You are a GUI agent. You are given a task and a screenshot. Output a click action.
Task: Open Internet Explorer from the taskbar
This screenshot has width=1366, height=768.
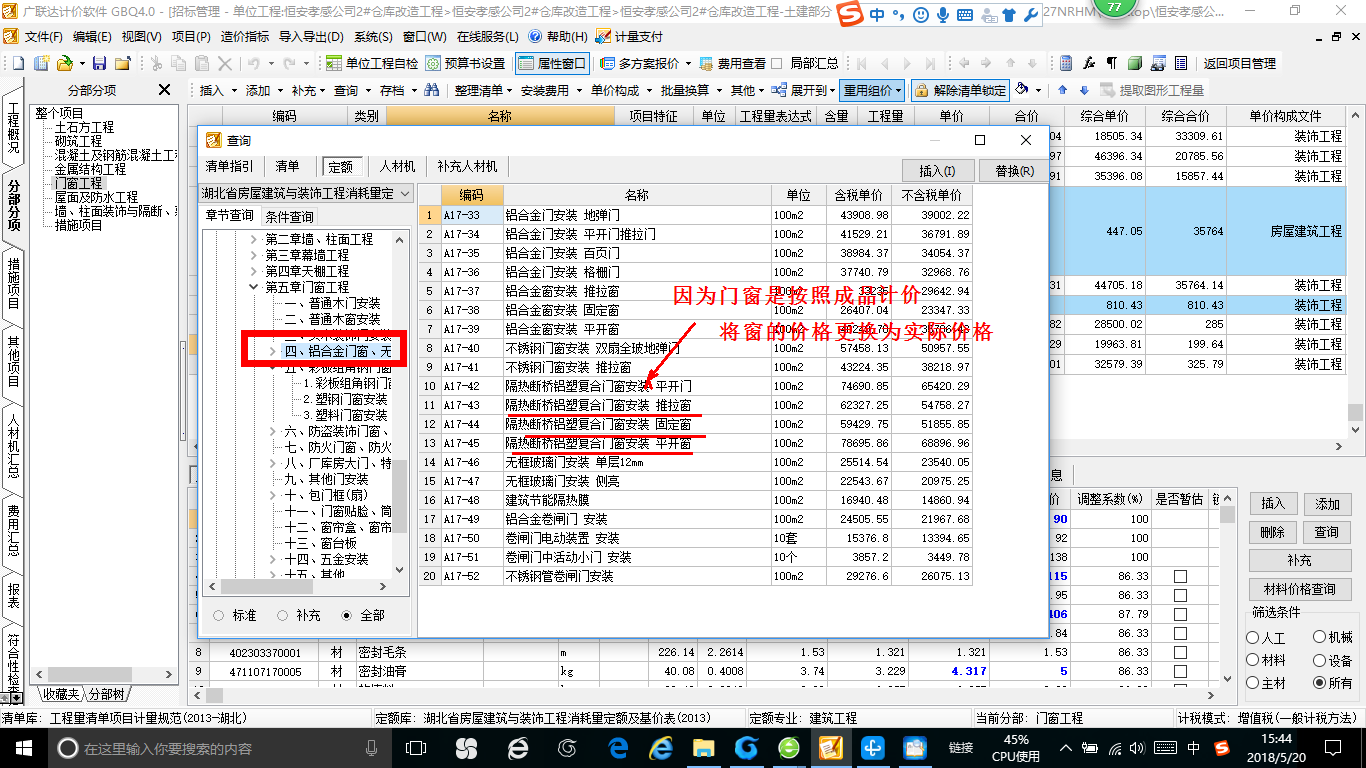coord(661,748)
